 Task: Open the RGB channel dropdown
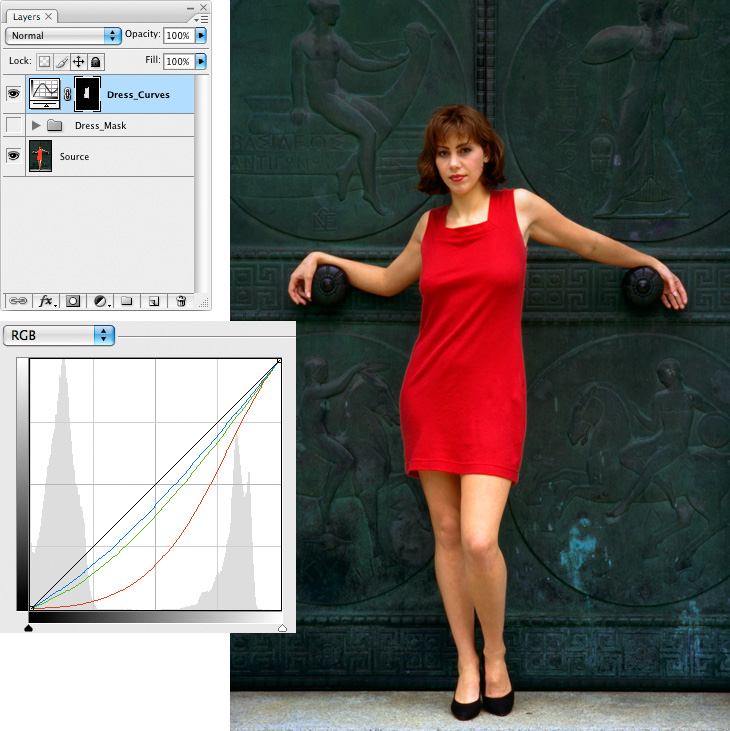click(x=59, y=335)
